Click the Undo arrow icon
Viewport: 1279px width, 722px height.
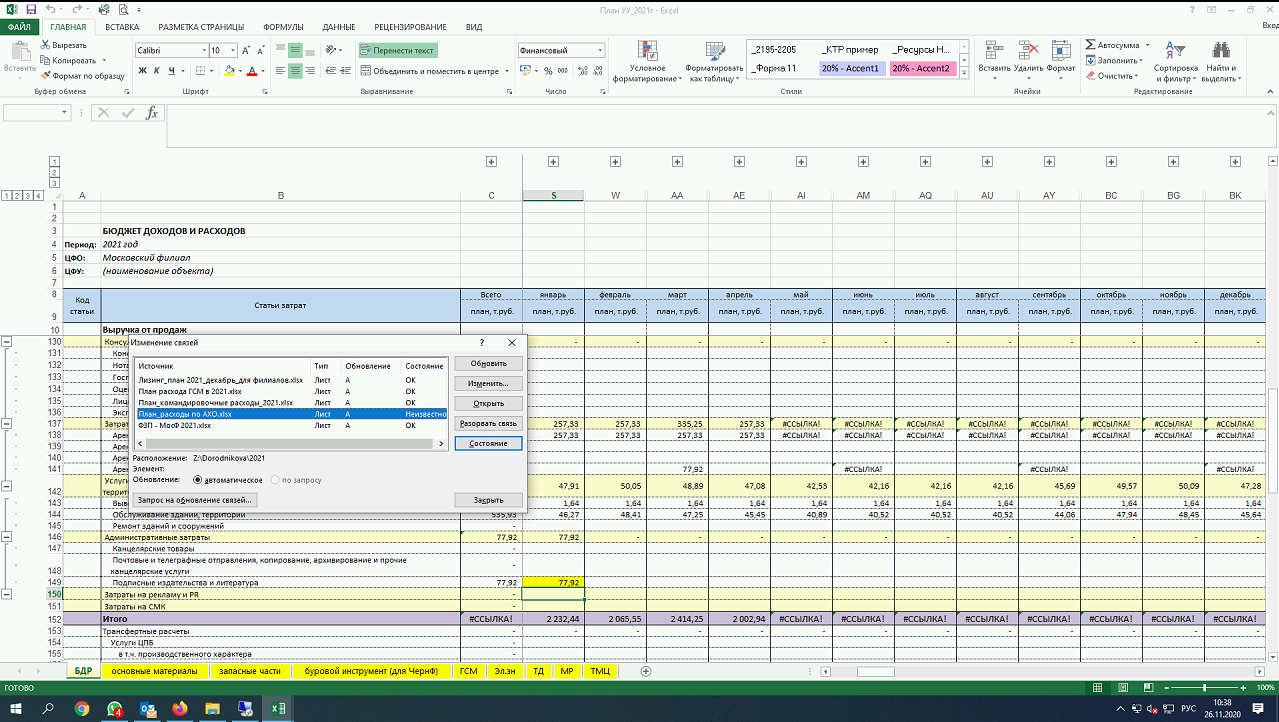51,8
